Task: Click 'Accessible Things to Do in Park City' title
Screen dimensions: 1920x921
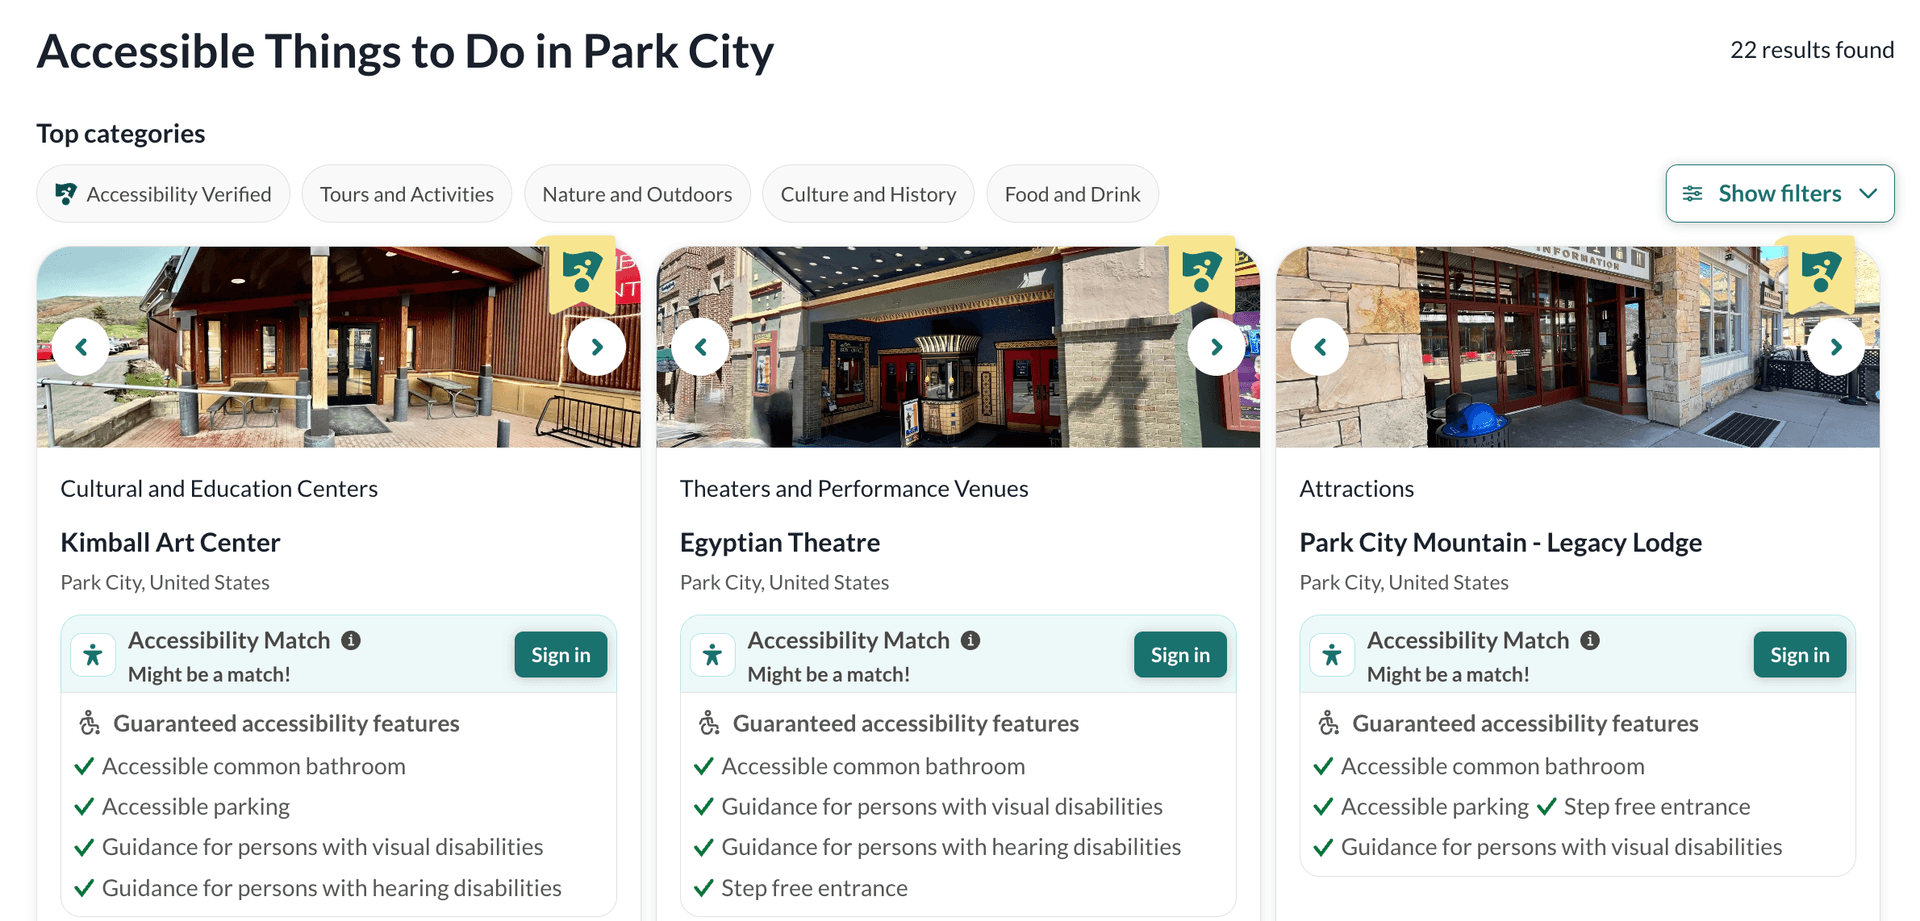Action: click(x=406, y=52)
